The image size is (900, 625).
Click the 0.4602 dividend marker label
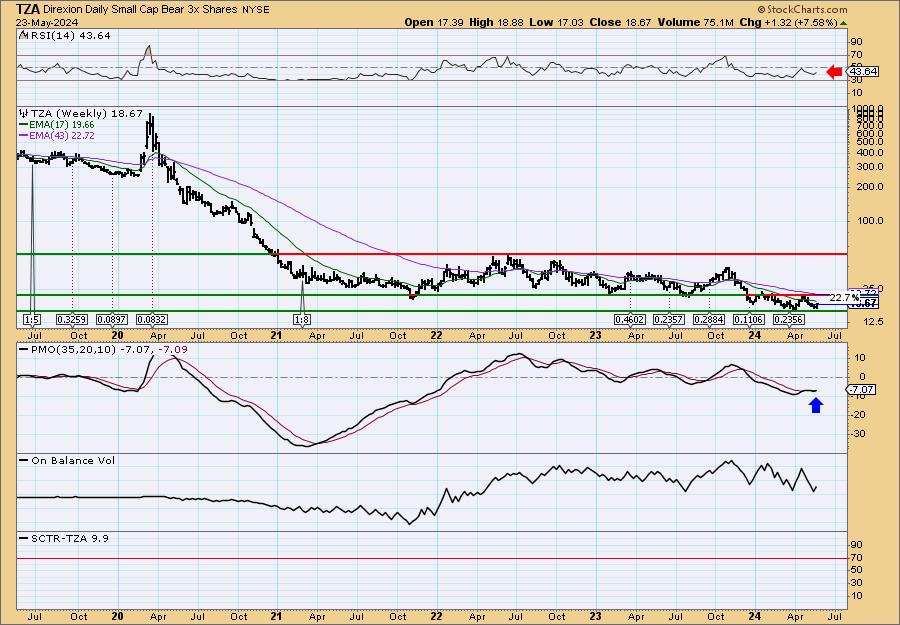point(630,319)
